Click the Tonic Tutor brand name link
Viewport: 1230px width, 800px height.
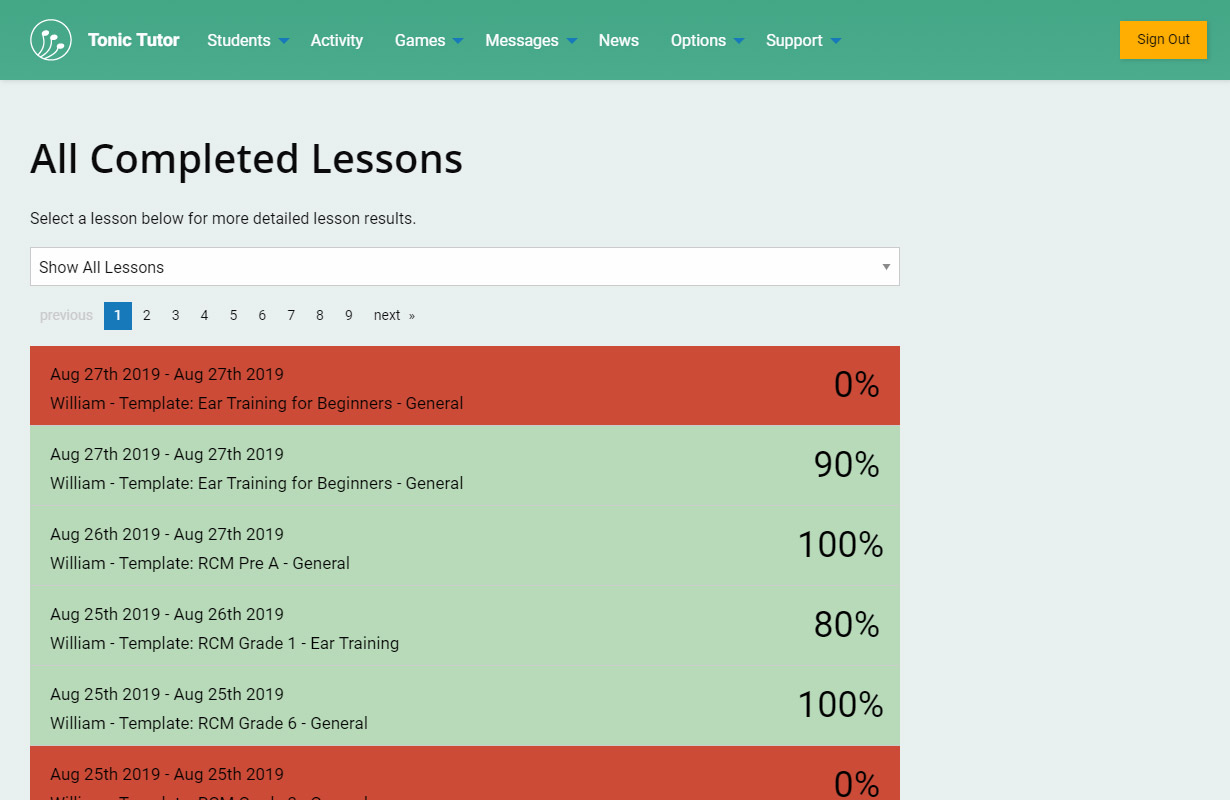click(x=133, y=40)
